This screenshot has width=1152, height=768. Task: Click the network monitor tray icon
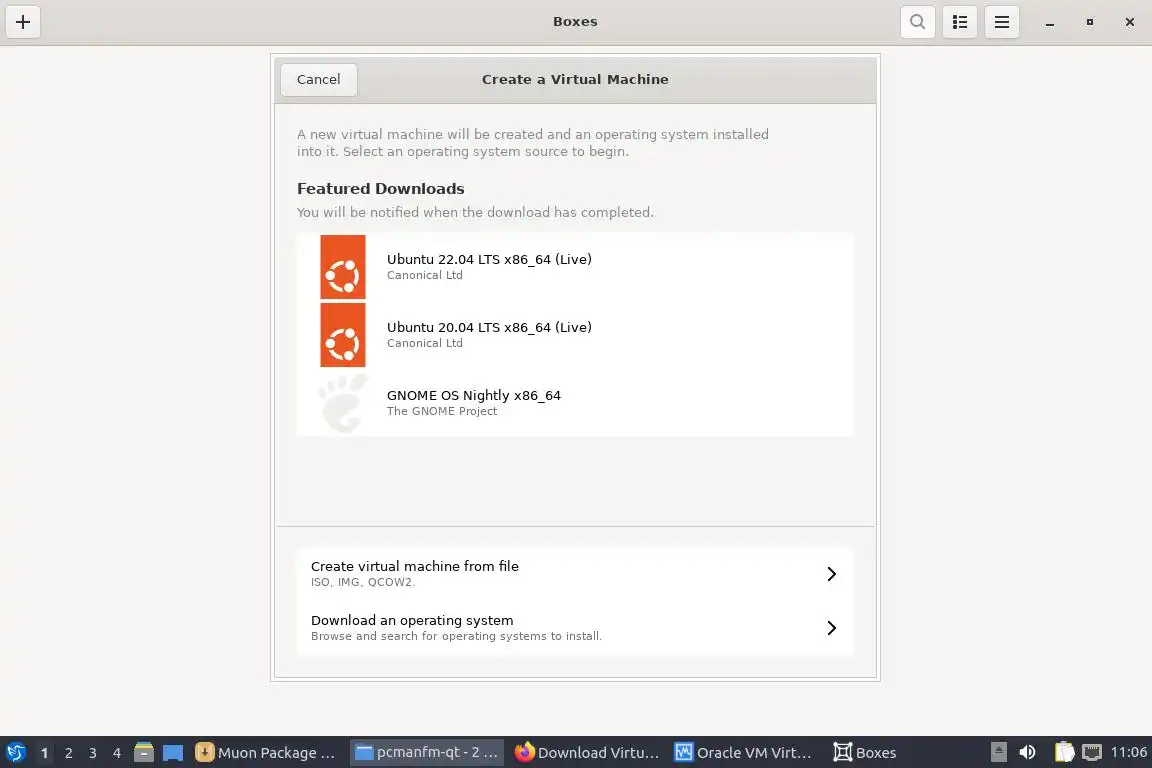(x=1092, y=752)
